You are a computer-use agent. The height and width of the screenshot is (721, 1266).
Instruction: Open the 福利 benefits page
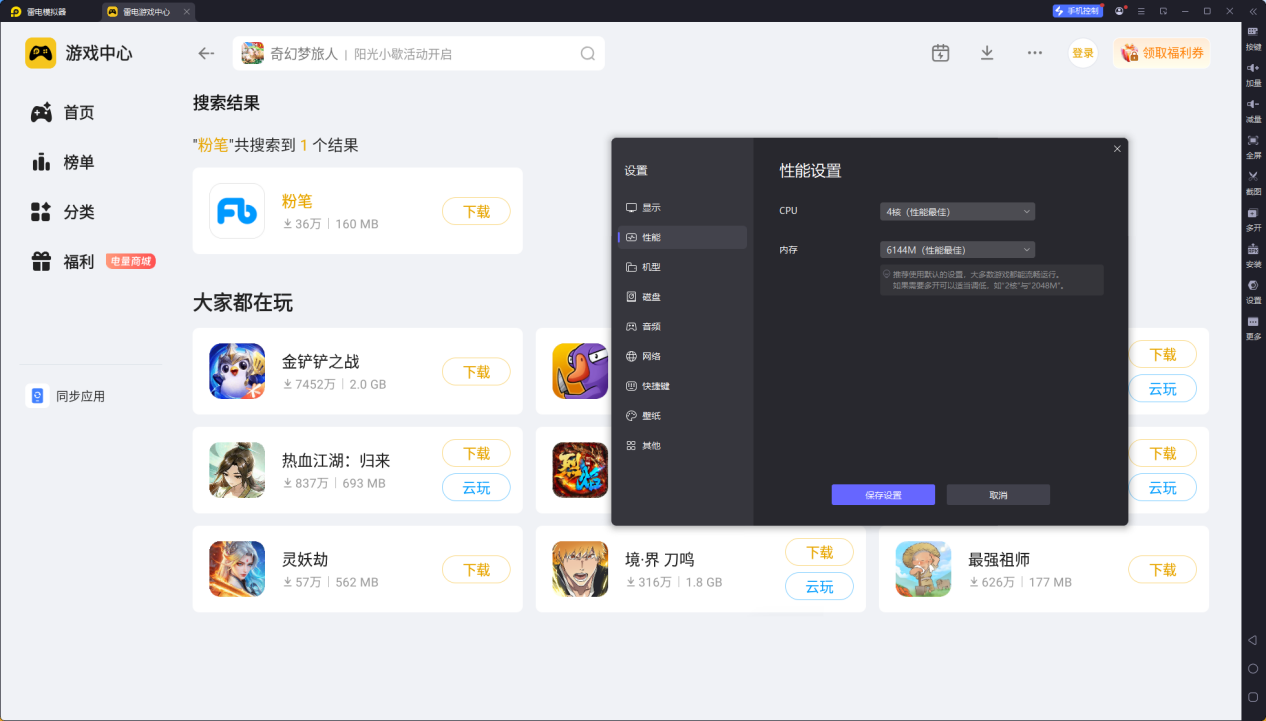click(63, 262)
